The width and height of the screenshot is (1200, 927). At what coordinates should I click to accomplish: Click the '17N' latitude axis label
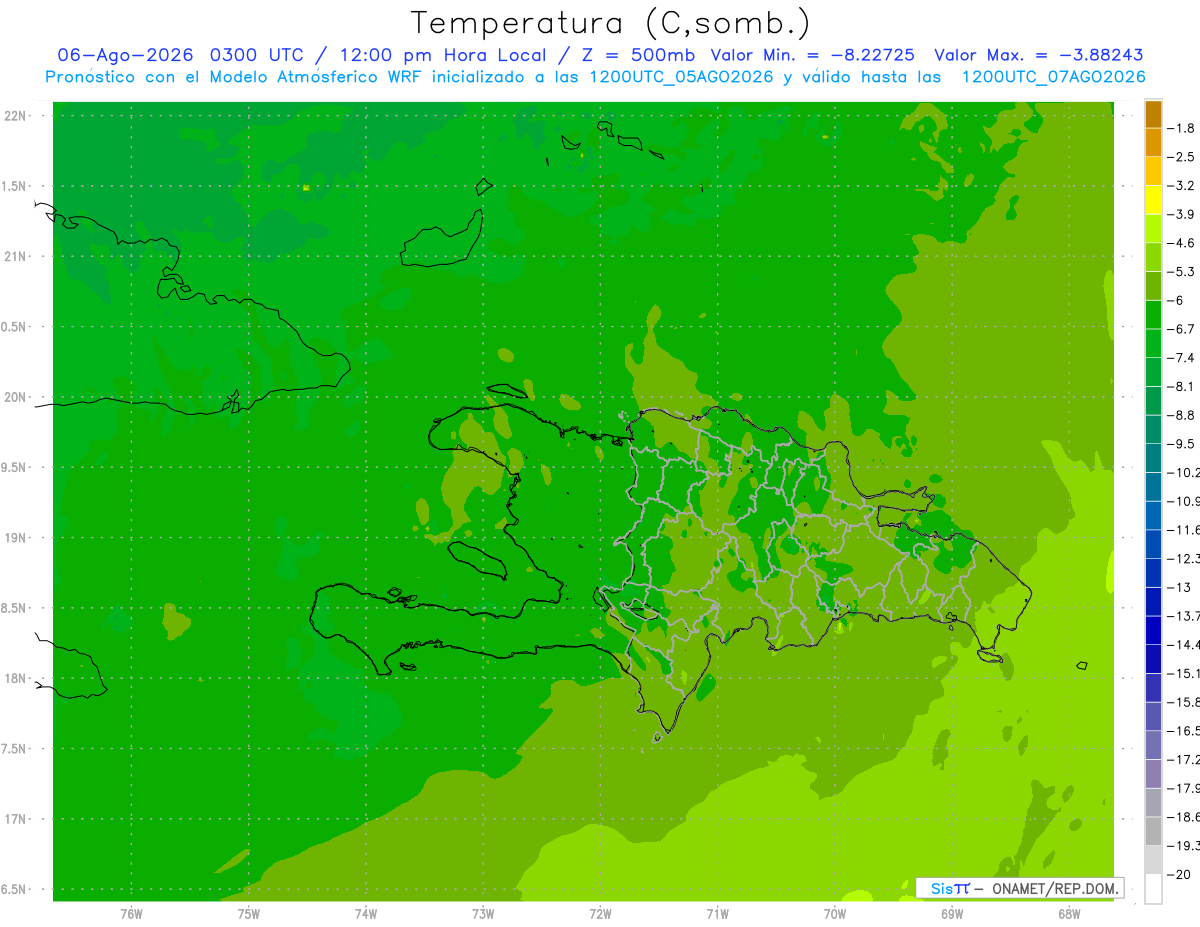point(15,819)
